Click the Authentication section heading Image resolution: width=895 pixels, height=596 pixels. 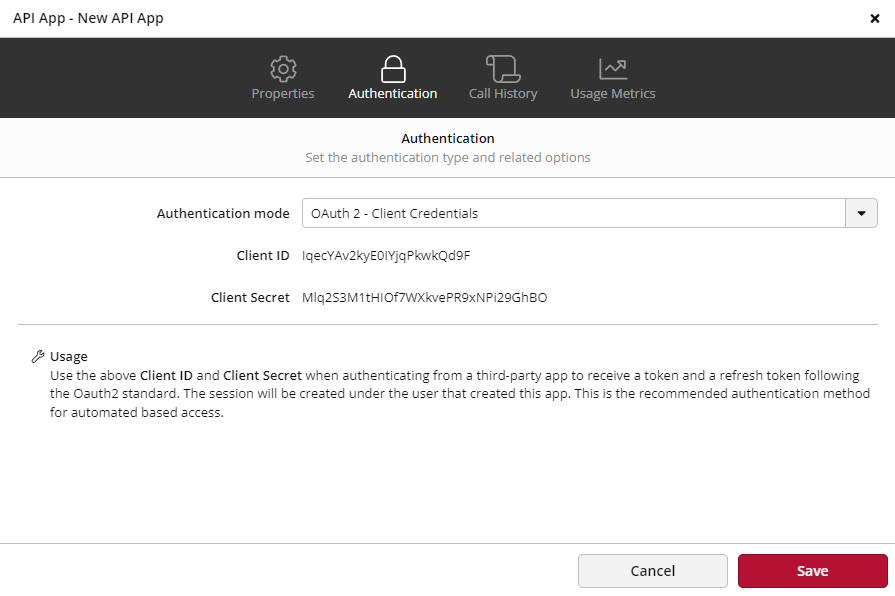pyautogui.click(x=447, y=138)
